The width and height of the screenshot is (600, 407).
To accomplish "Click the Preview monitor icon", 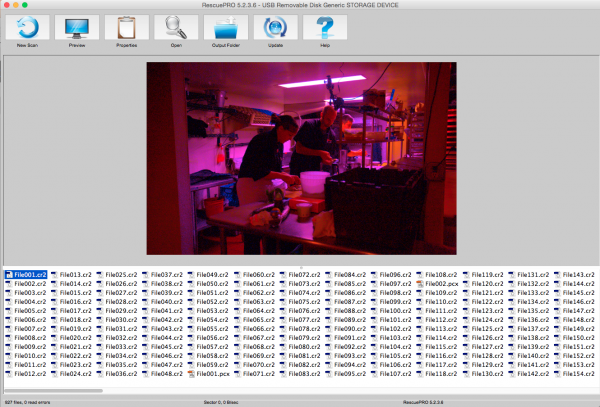I will click(x=77, y=29).
